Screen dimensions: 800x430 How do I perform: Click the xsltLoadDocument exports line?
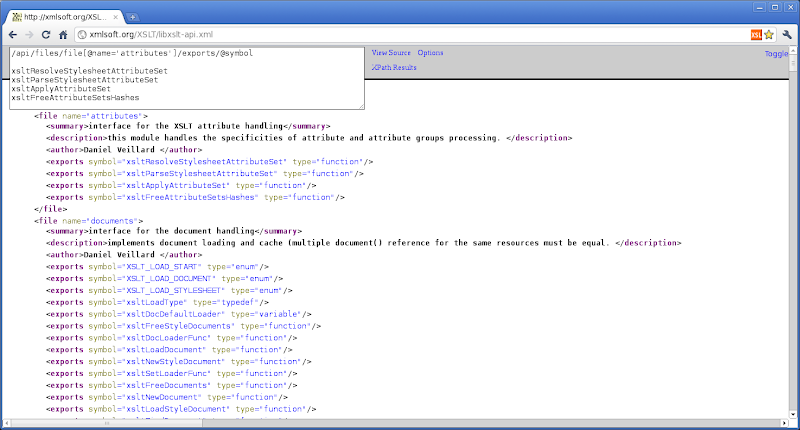169,349
